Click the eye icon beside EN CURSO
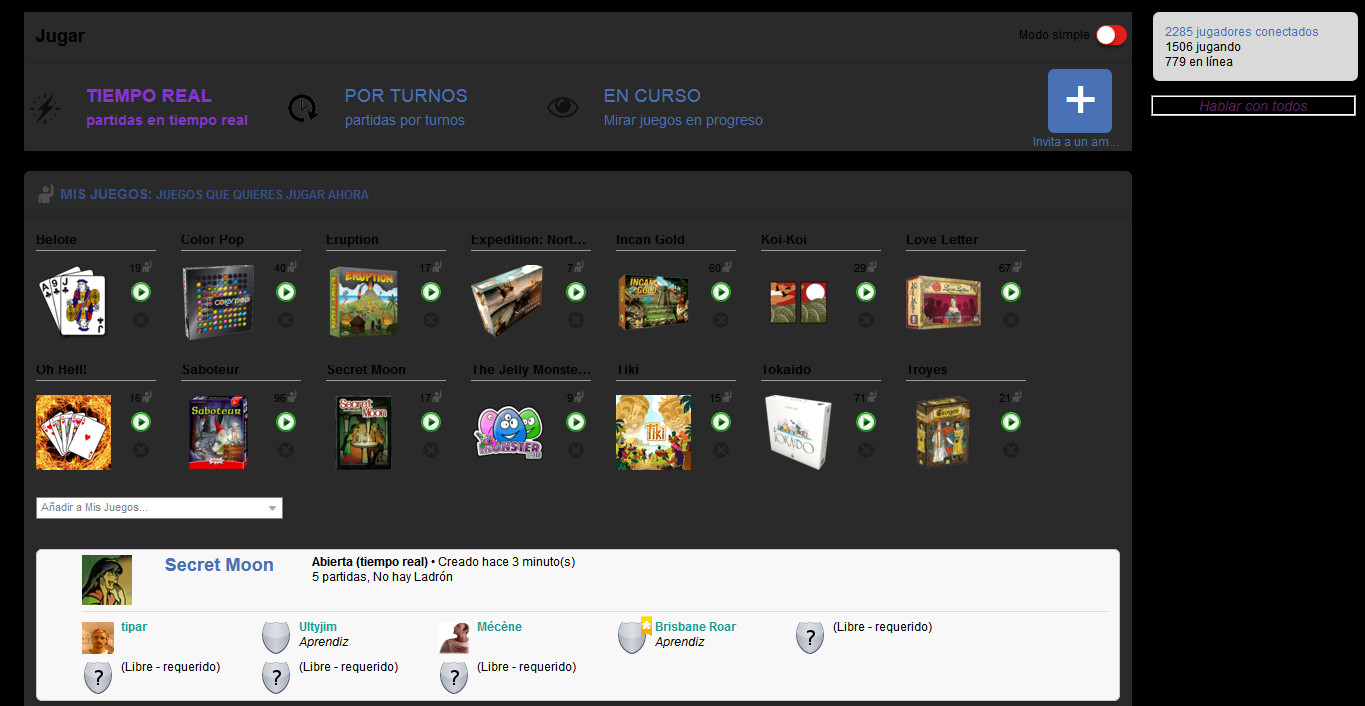1365x706 pixels. pyautogui.click(x=563, y=107)
